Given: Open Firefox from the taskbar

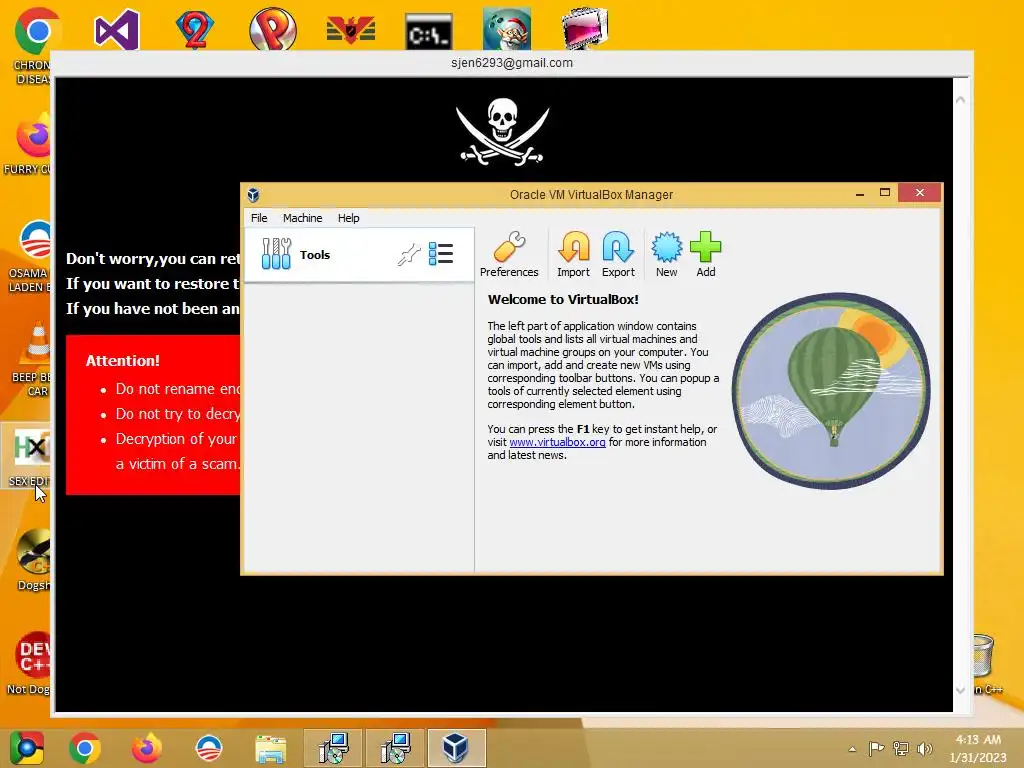Looking at the screenshot, I should (x=147, y=748).
